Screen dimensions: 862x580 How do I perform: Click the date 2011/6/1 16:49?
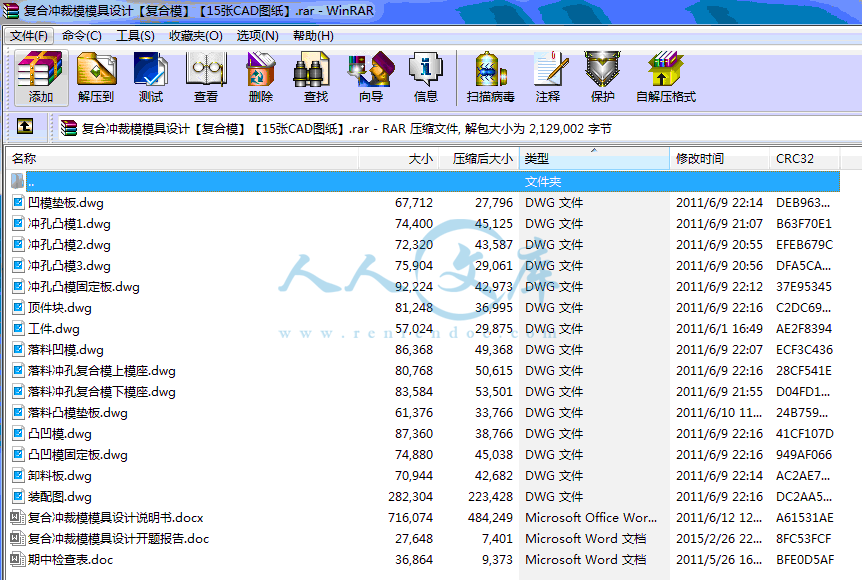(x=719, y=328)
